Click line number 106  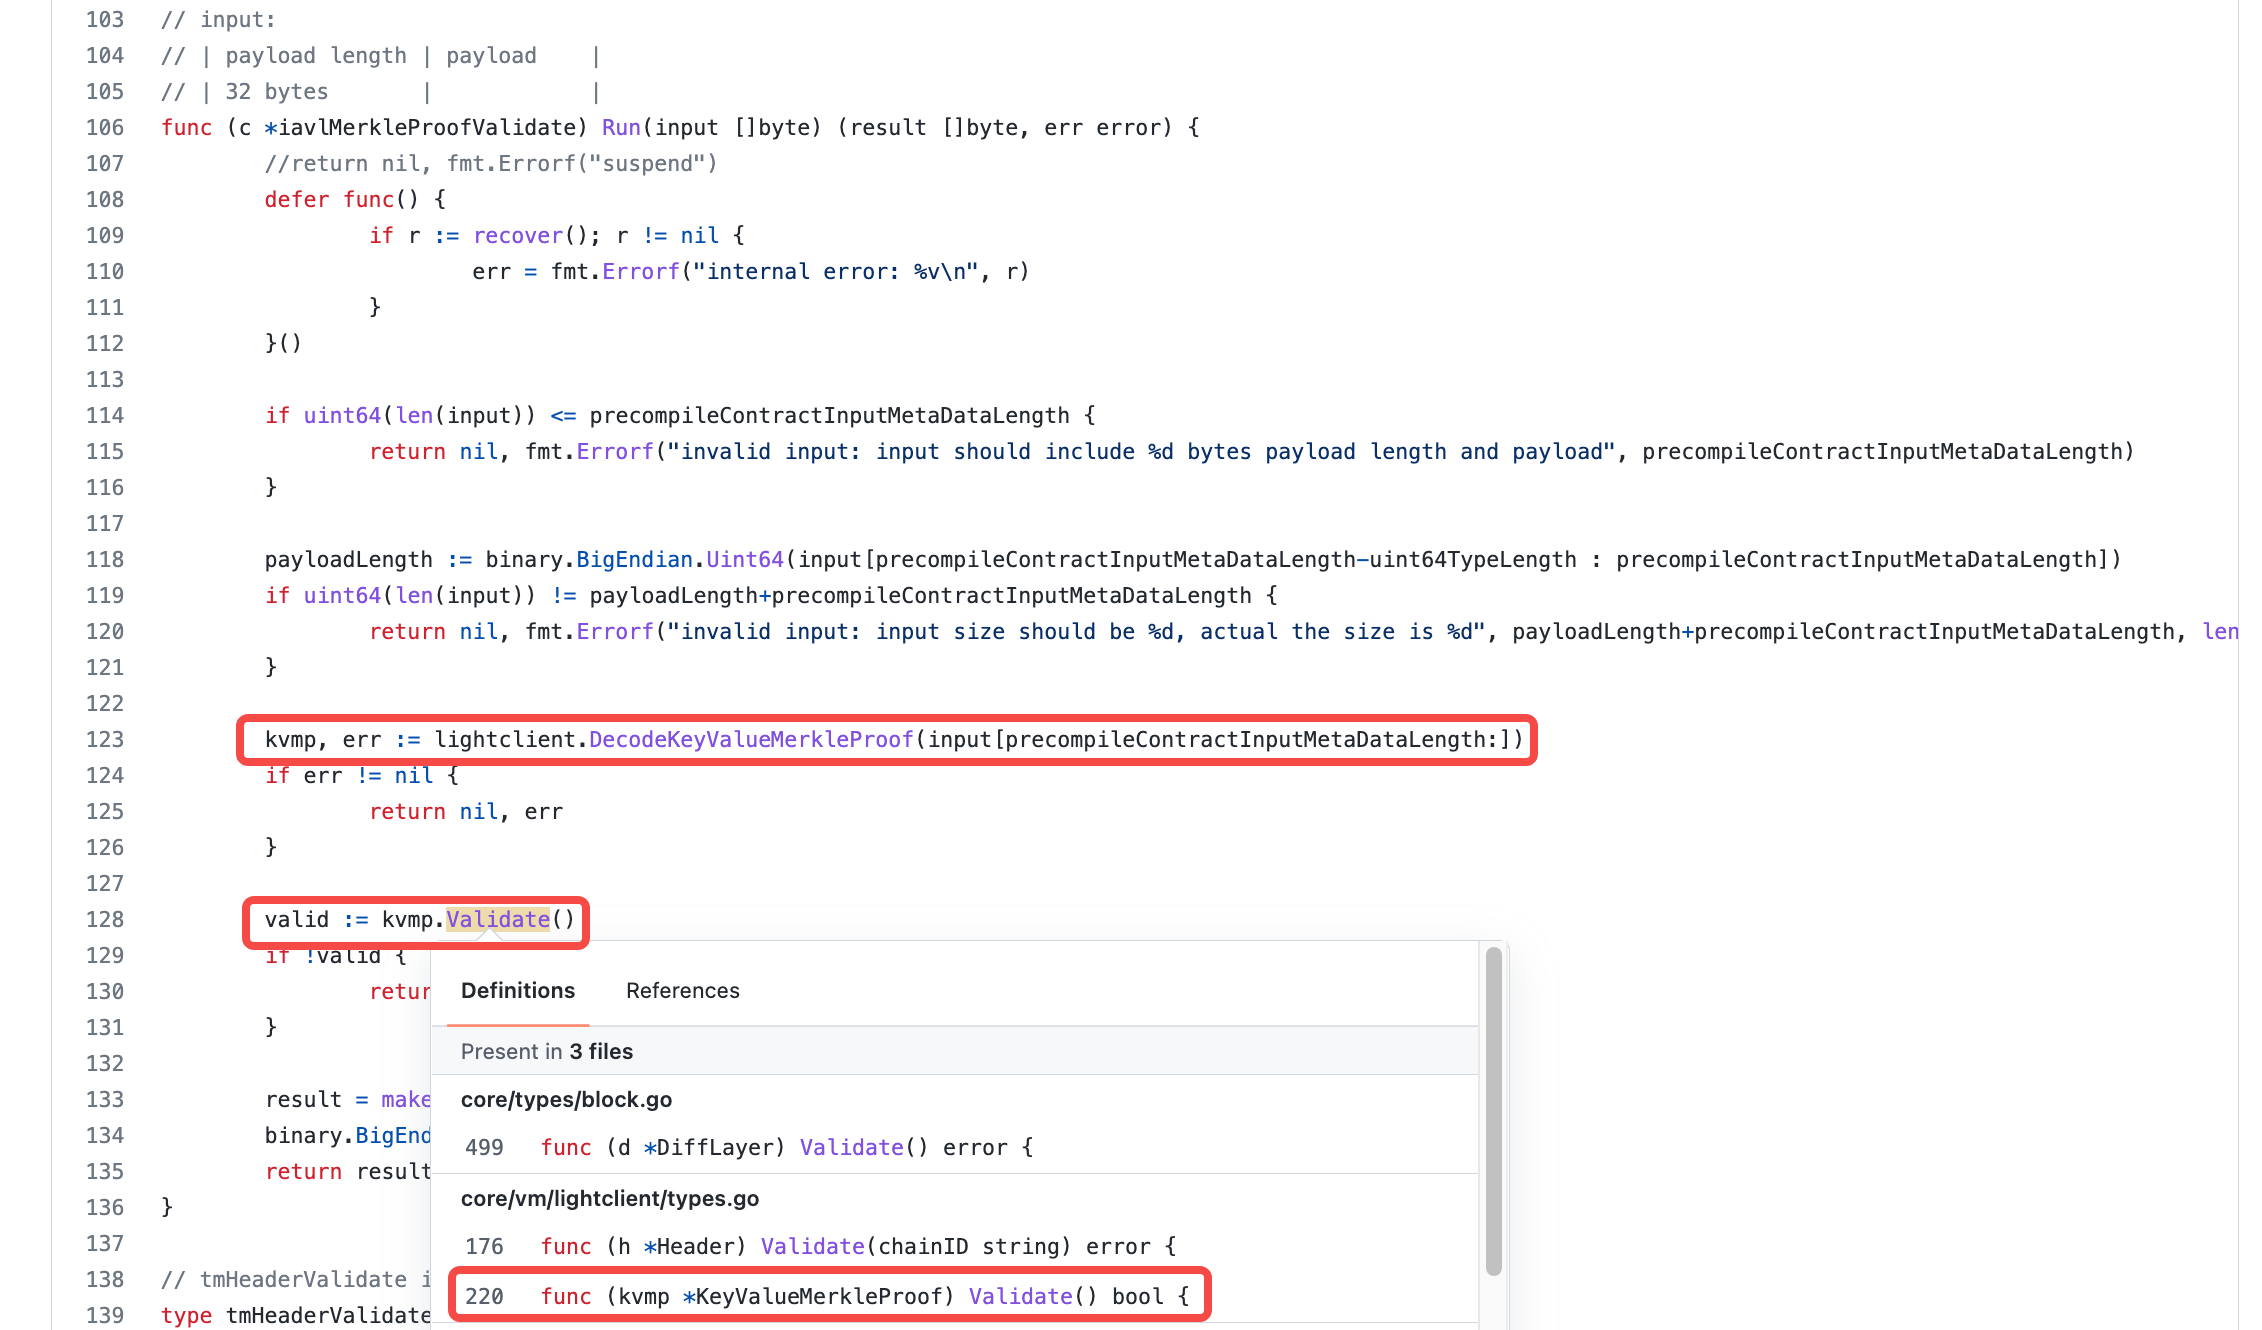coord(105,127)
